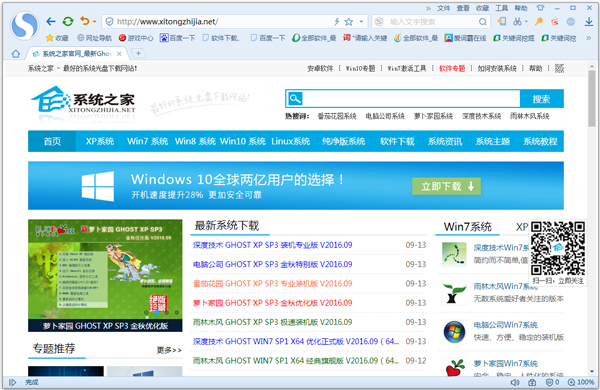Click the site search input field

[412, 99]
